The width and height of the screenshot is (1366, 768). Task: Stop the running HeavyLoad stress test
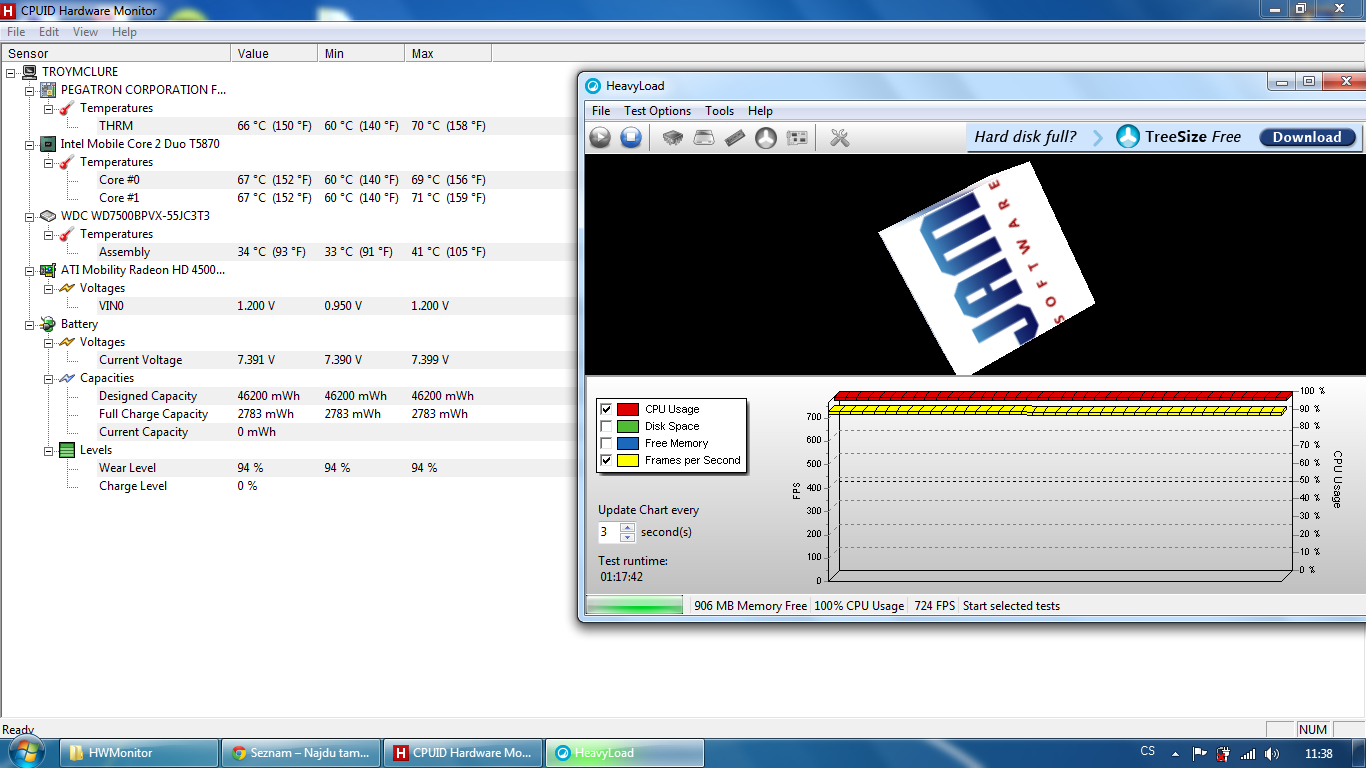(631, 138)
